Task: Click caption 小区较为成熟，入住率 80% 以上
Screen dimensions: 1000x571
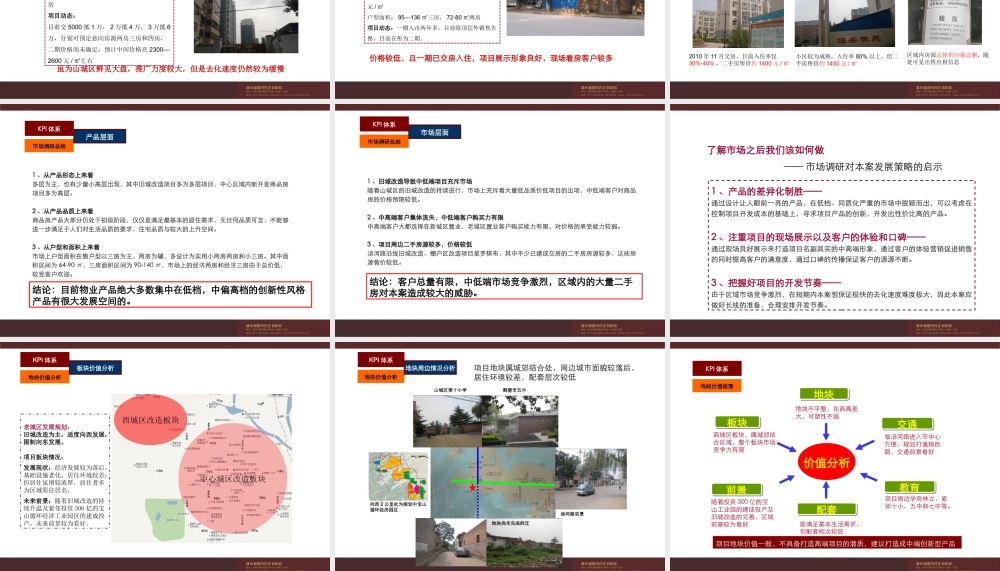Action: pyautogui.click(x=847, y=60)
